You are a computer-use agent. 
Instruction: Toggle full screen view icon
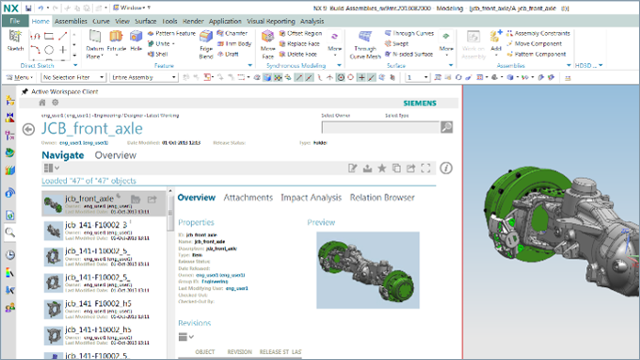(x=426, y=168)
